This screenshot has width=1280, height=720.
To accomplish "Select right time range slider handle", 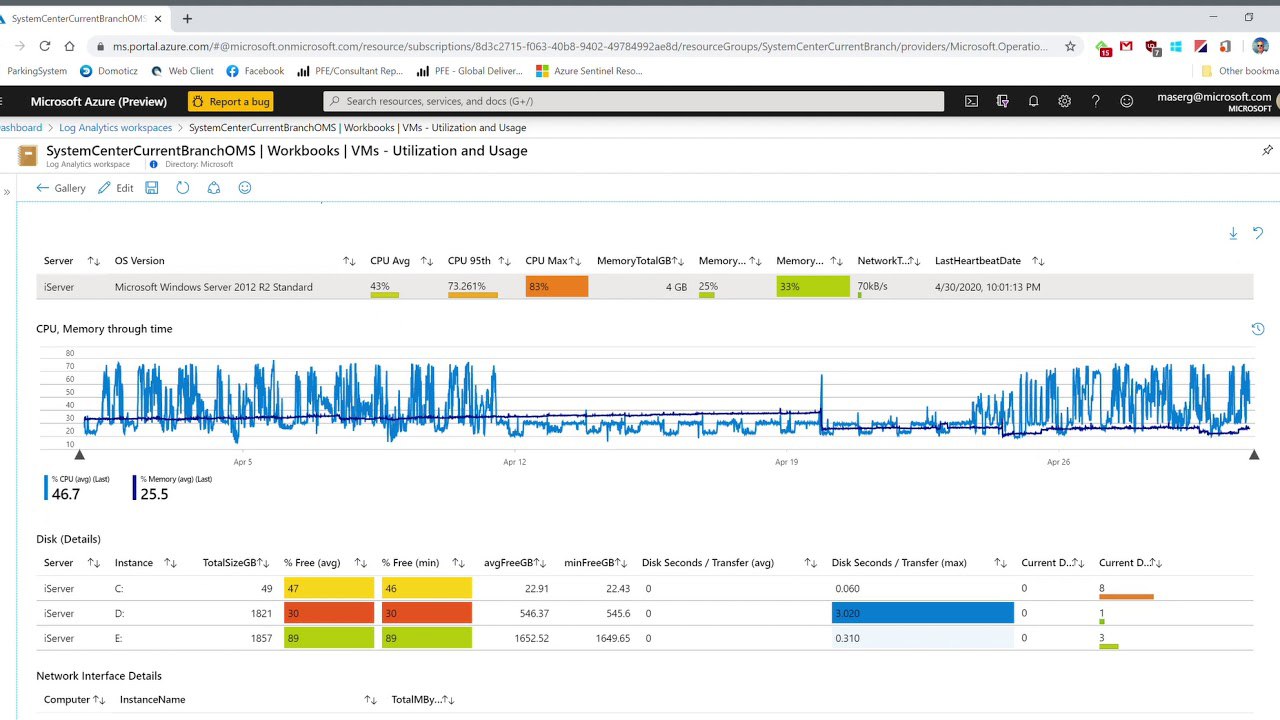I will 1254,455.
